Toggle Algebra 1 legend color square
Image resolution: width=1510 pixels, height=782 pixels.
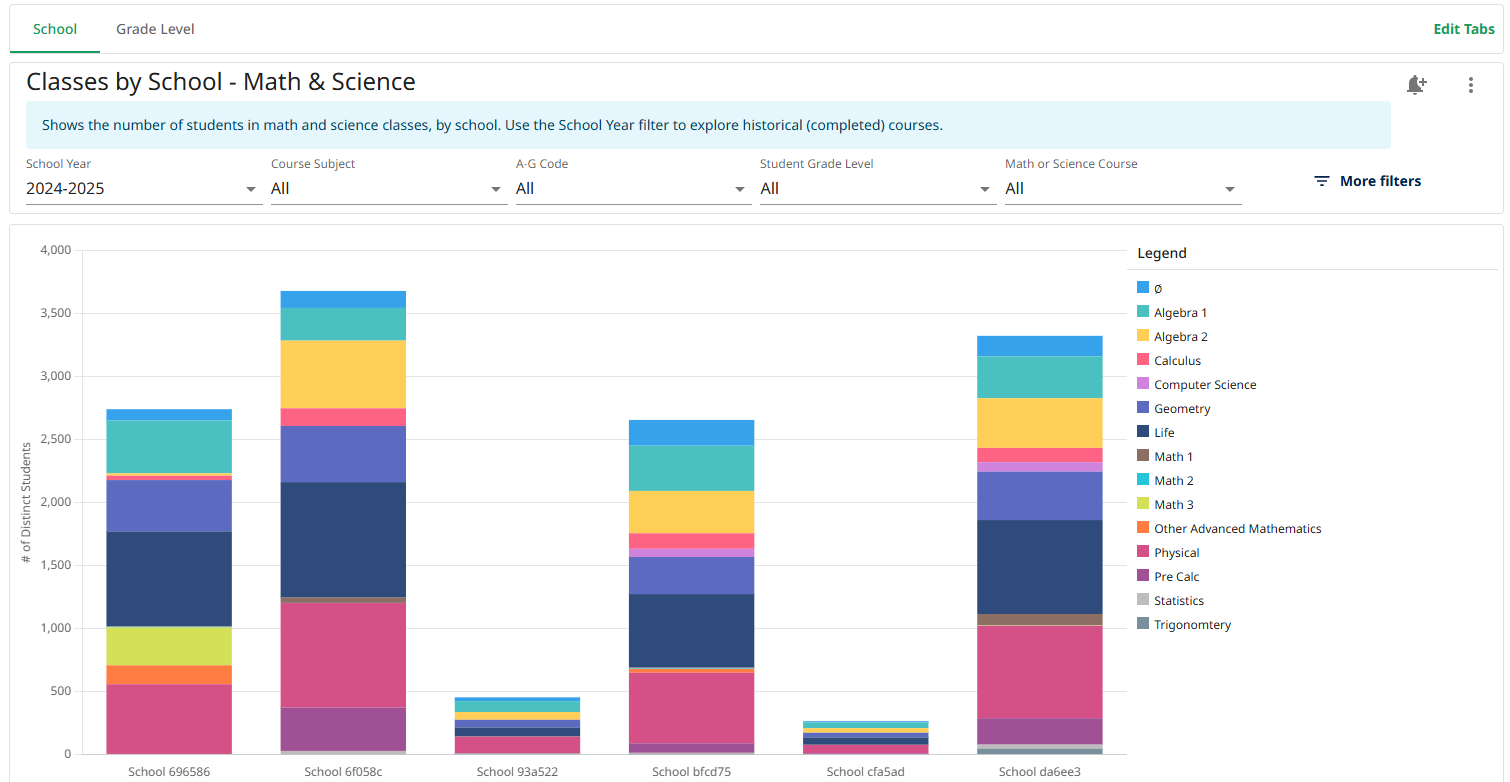tap(1143, 313)
